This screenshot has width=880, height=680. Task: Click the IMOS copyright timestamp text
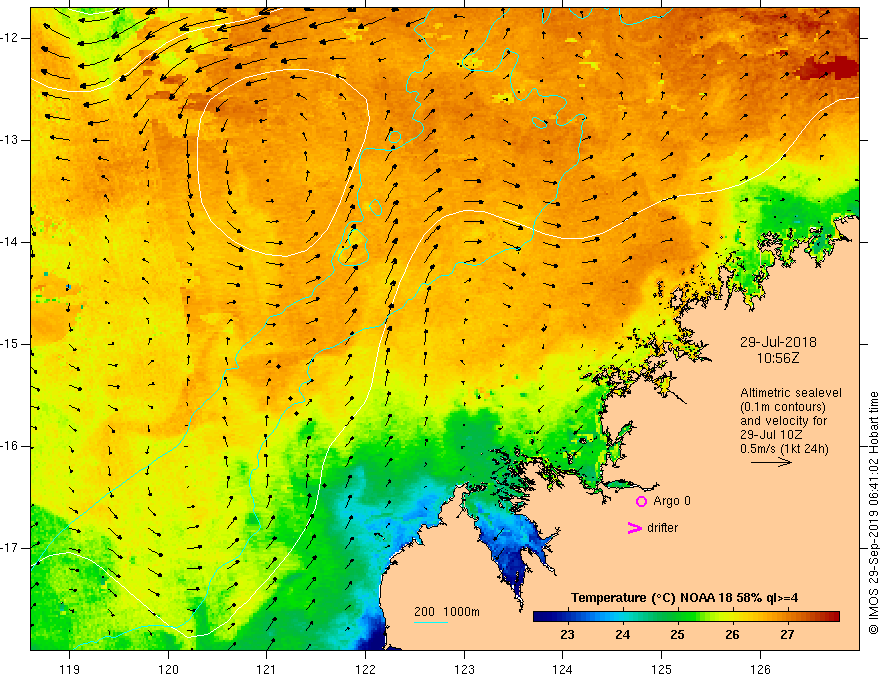(x=873, y=513)
